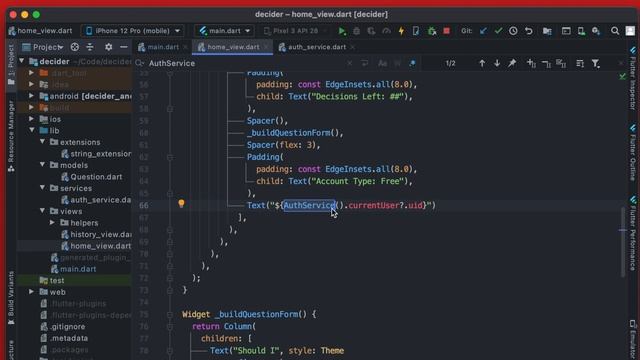Collapse the services folder
The height and width of the screenshot is (360, 640).
coord(42,188)
